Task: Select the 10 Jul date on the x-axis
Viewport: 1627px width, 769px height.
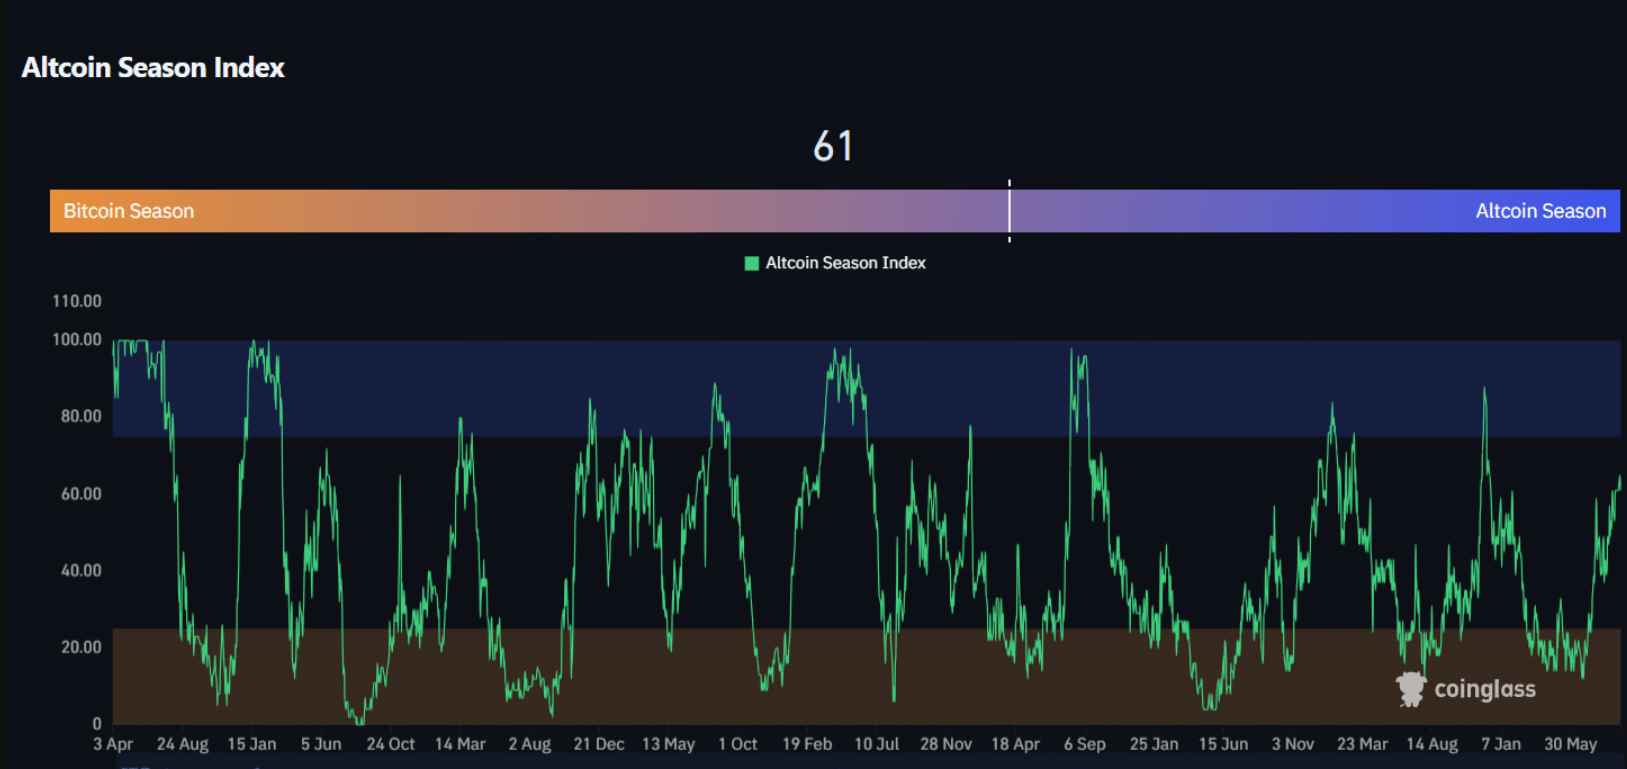Action: click(876, 744)
